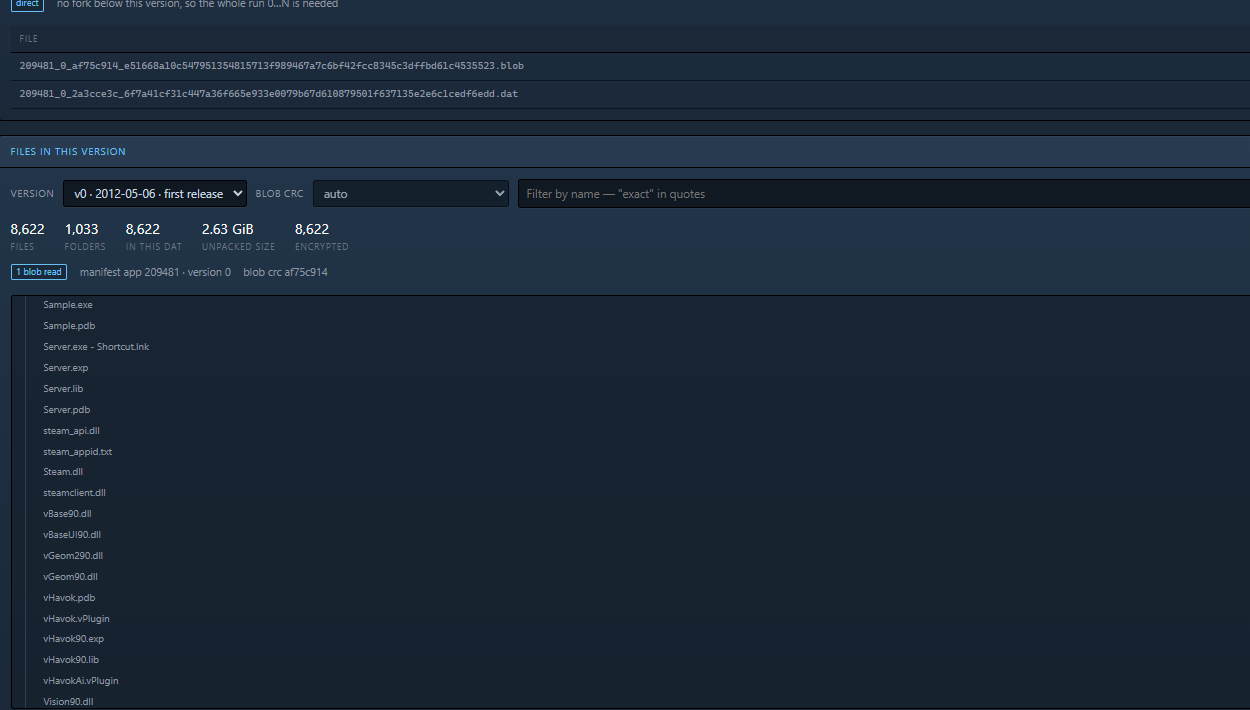The height and width of the screenshot is (710, 1250).
Task: Select vBase90.dll in the file list
Action: [67, 514]
